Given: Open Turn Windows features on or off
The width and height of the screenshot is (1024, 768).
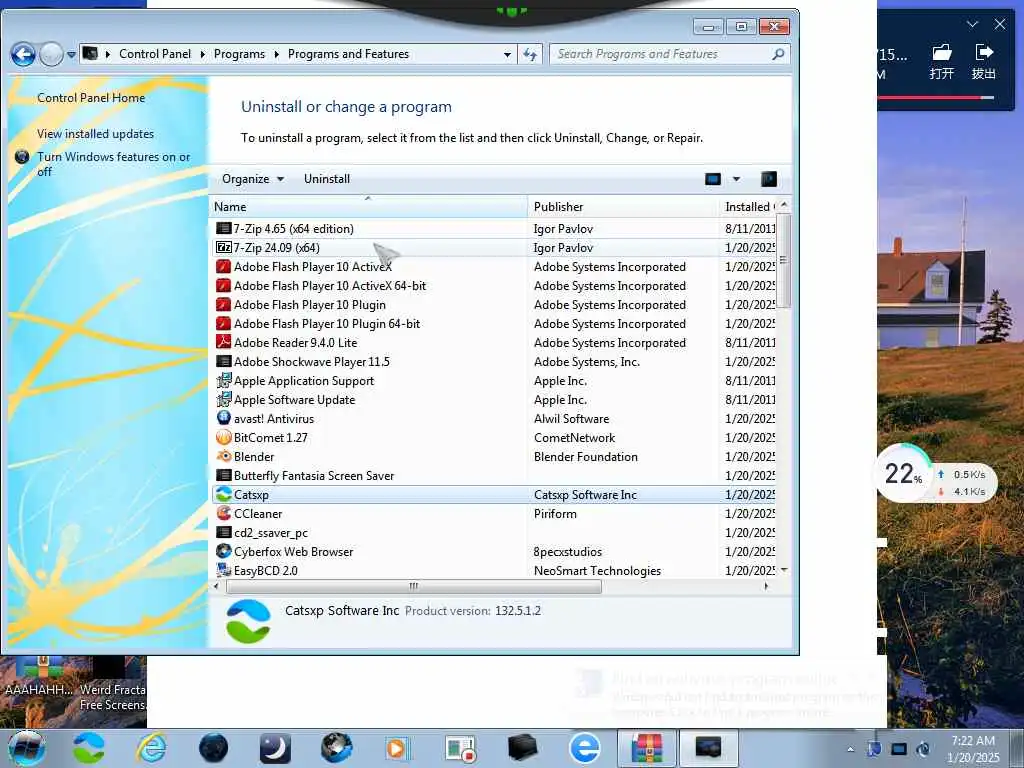Looking at the screenshot, I should [x=113, y=164].
